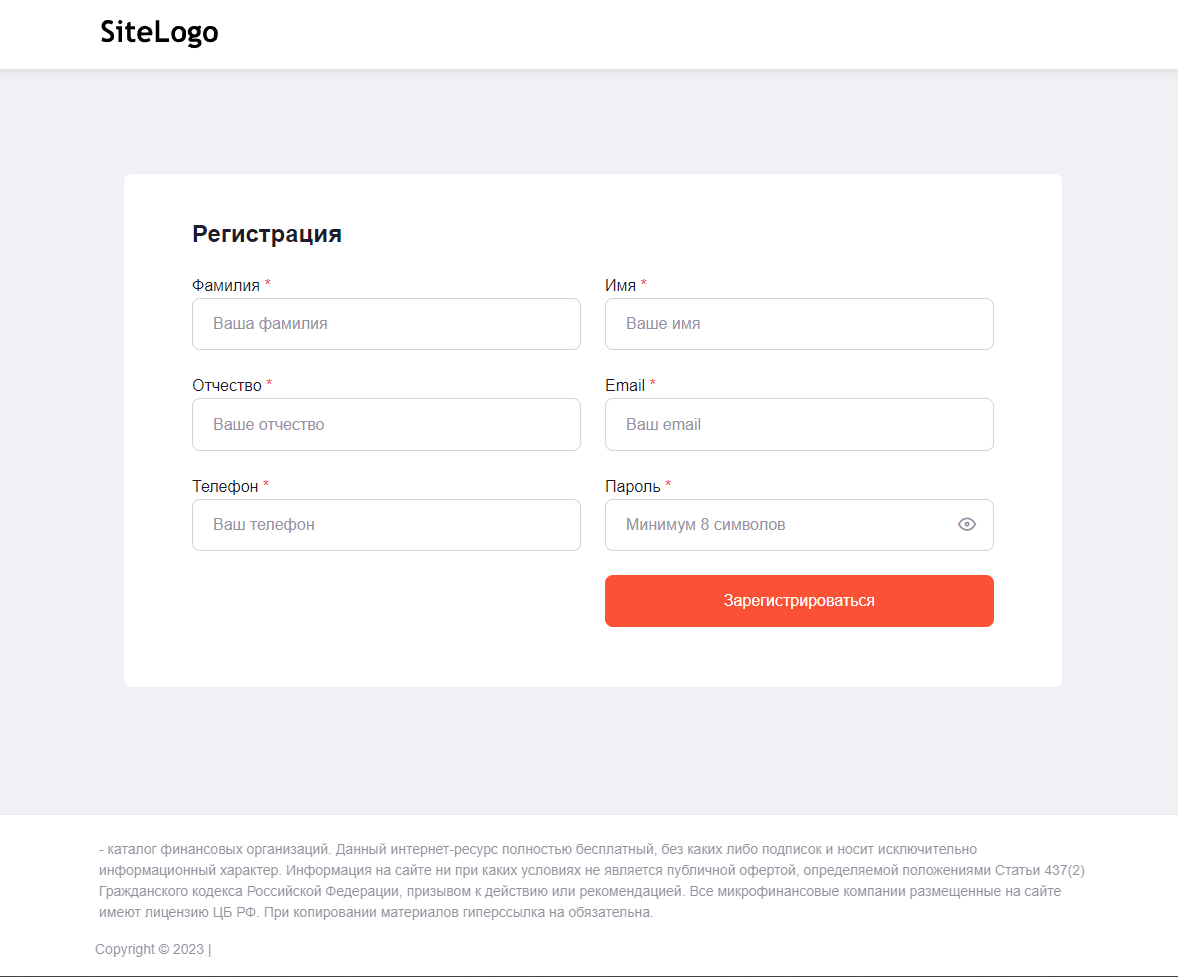
Task: Click the Email field label
Action: [625, 385]
